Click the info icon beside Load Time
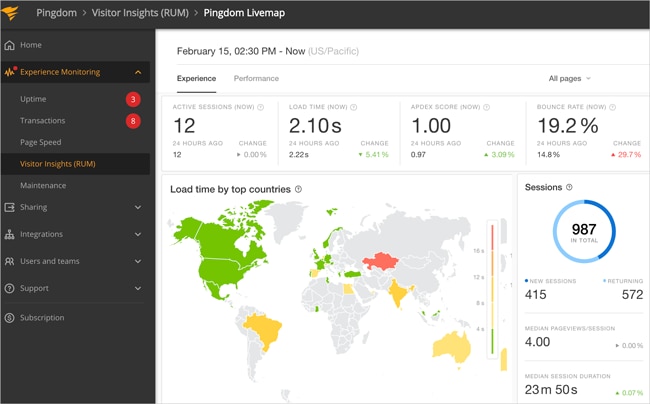 [354, 107]
